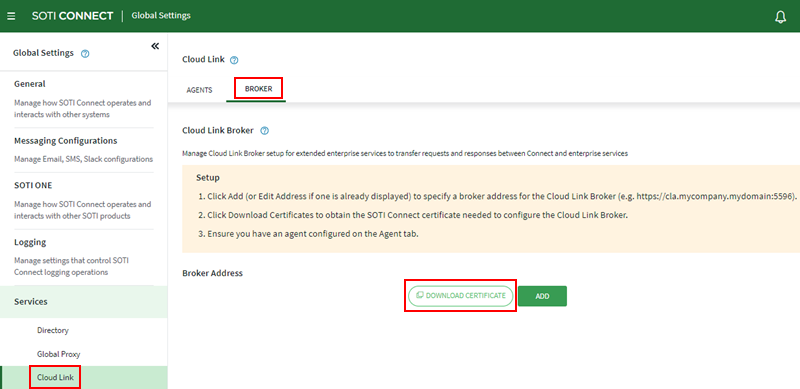This screenshot has width=800, height=389.
Task: Click 'Manage Email, SMS, Slack configurations' text
Action: (84, 159)
